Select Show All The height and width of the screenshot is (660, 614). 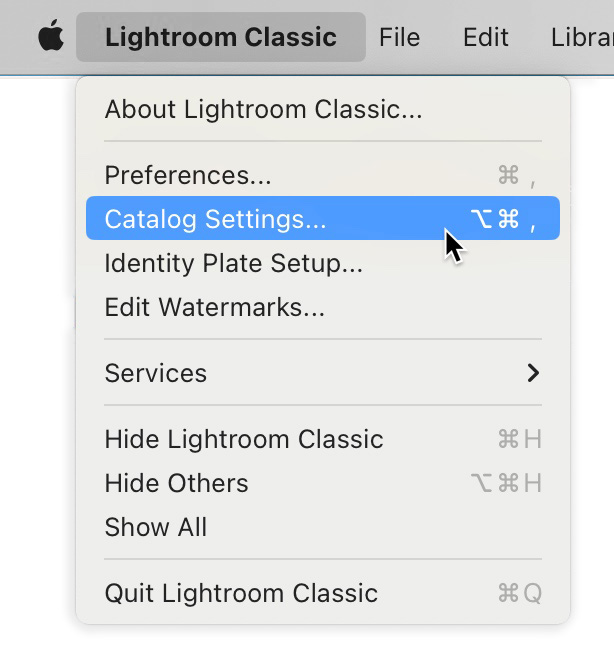tap(156, 527)
